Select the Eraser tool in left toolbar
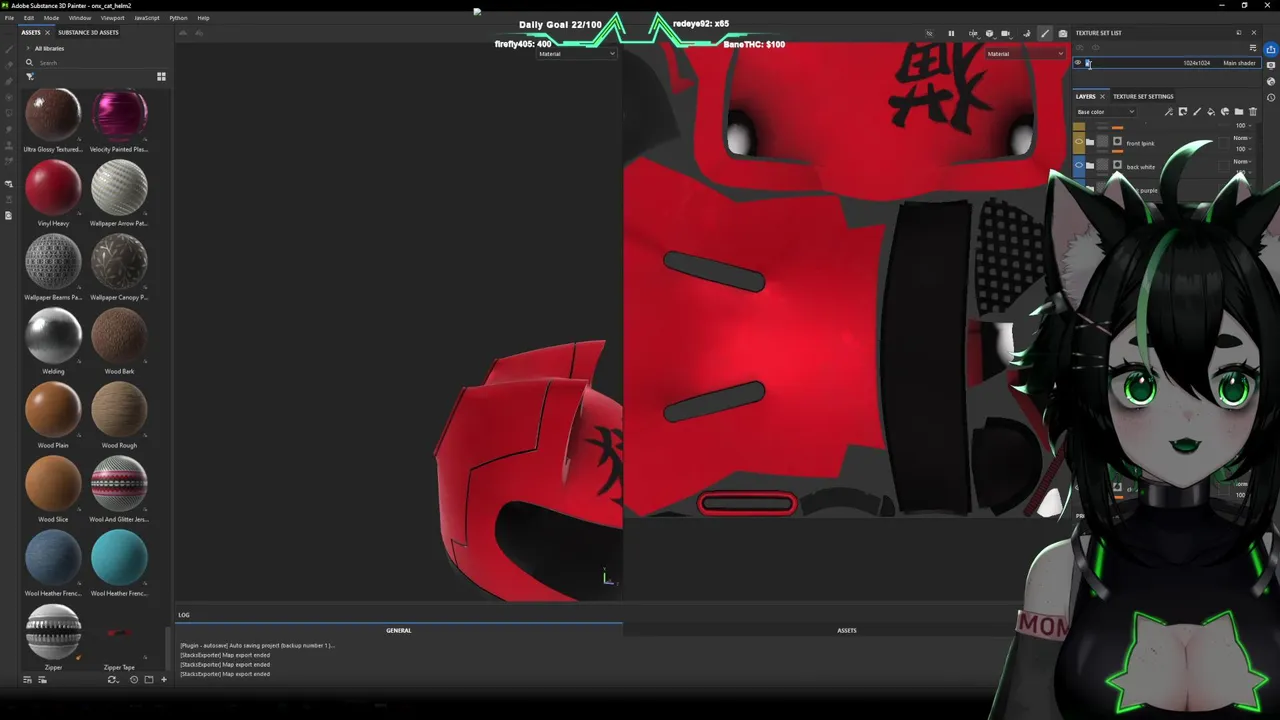Screen dimensions: 1280x720 [x=9, y=65]
